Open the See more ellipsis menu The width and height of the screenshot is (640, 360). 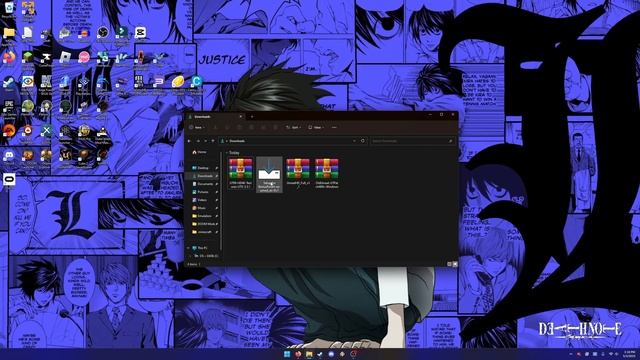click(x=334, y=127)
